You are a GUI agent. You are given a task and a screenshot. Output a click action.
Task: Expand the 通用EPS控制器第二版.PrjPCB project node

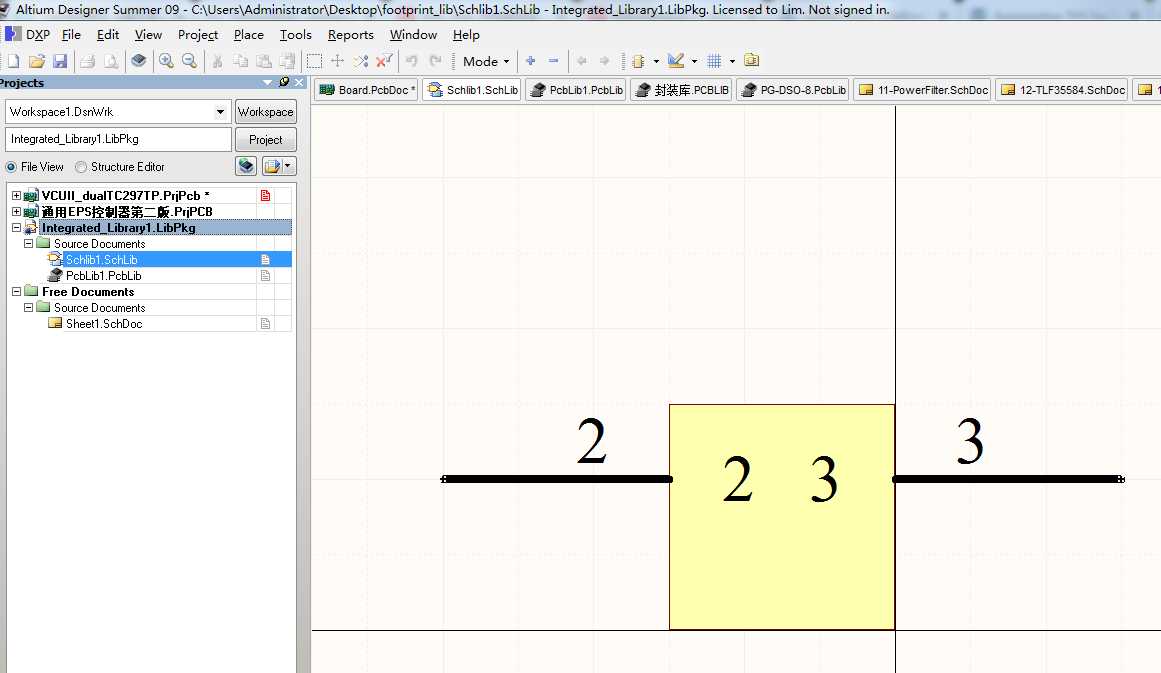pos(16,212)
